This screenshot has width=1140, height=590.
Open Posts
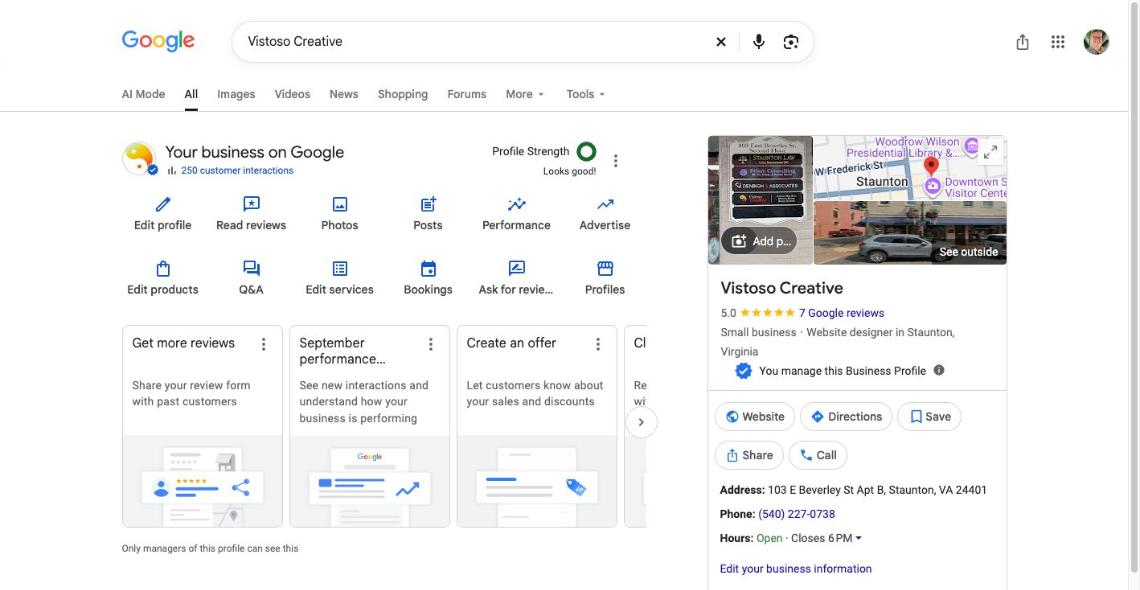[x=428, y=214]
